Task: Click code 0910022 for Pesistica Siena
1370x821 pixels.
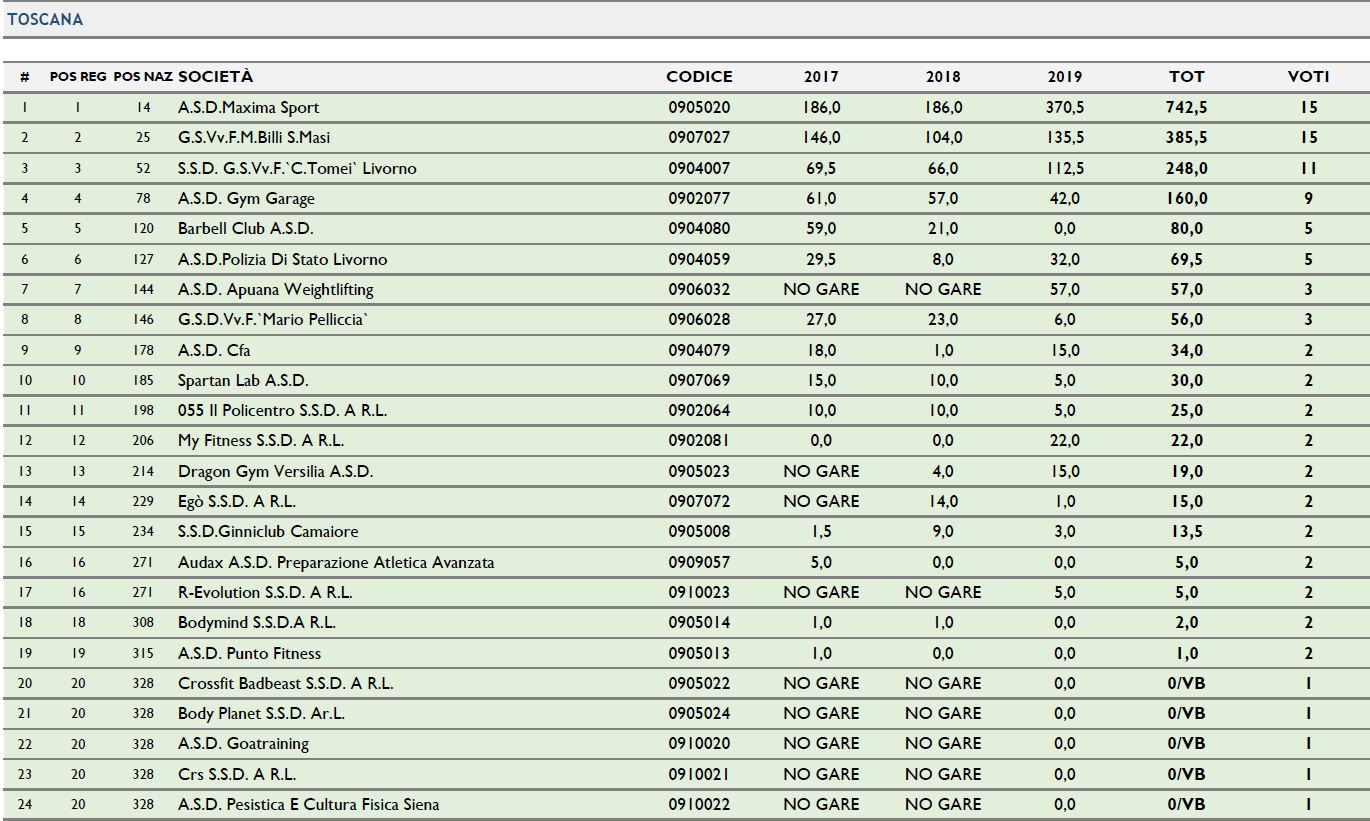Action: click(699, 804)
